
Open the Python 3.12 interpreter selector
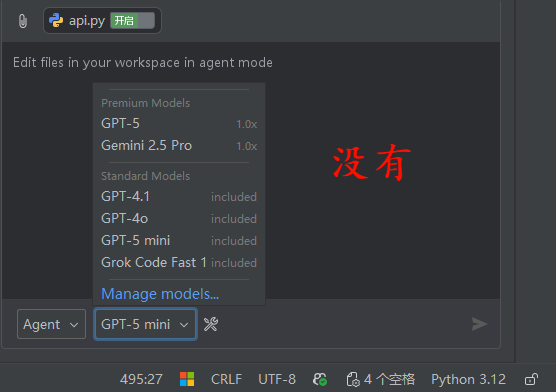click(x=468, y=379)
